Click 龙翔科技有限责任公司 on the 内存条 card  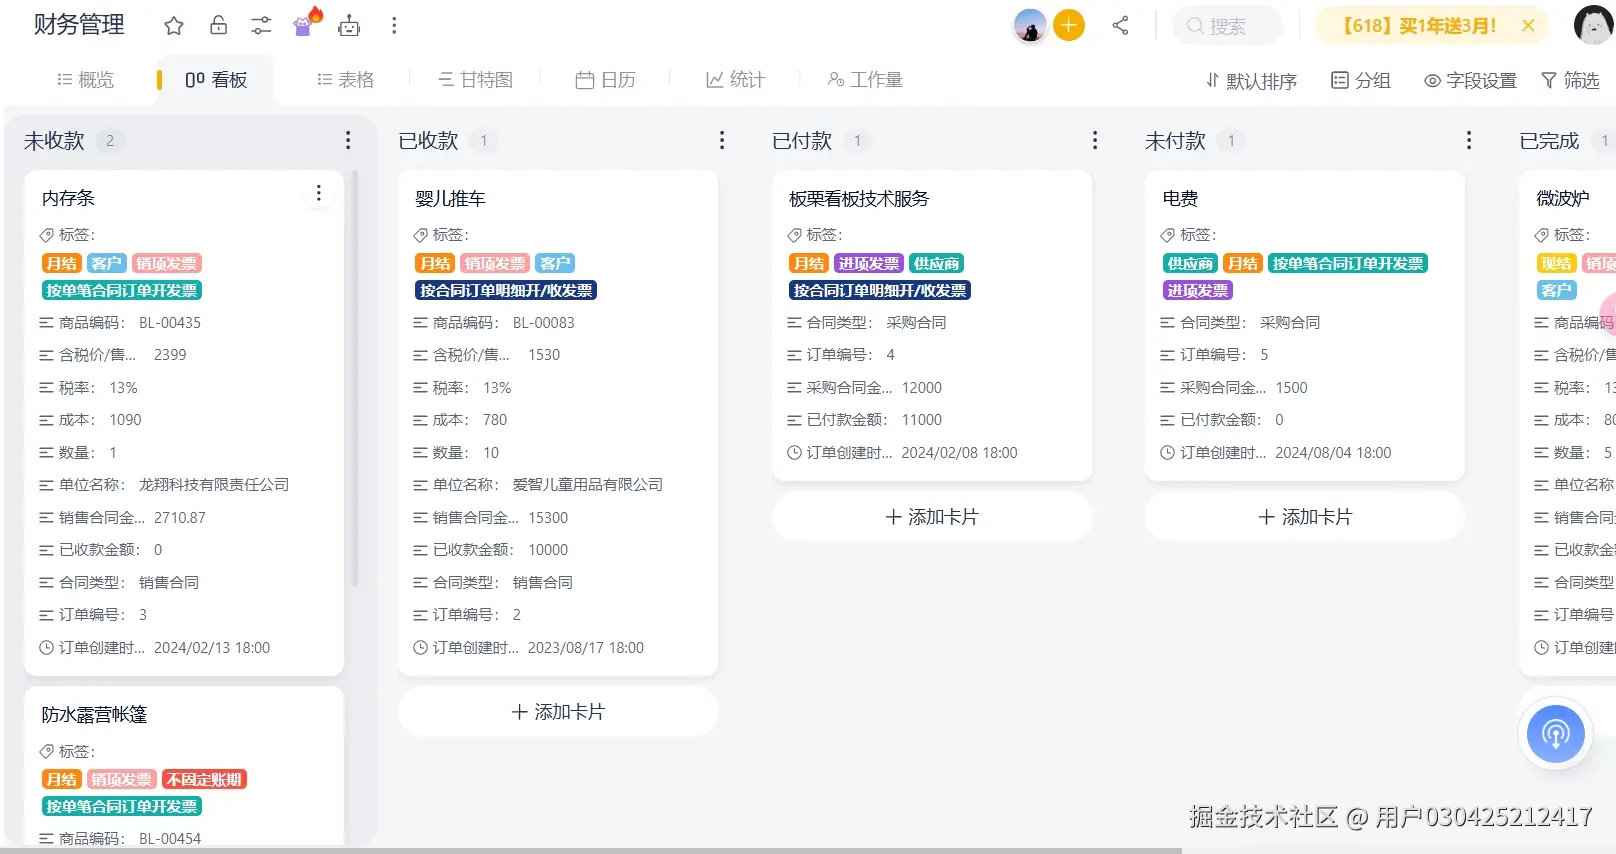pos(214,485)
